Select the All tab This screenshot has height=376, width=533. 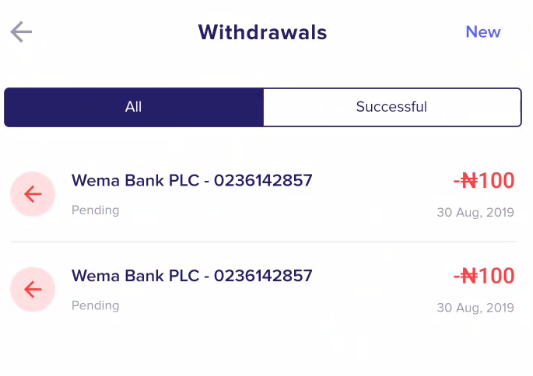(134, 107)
